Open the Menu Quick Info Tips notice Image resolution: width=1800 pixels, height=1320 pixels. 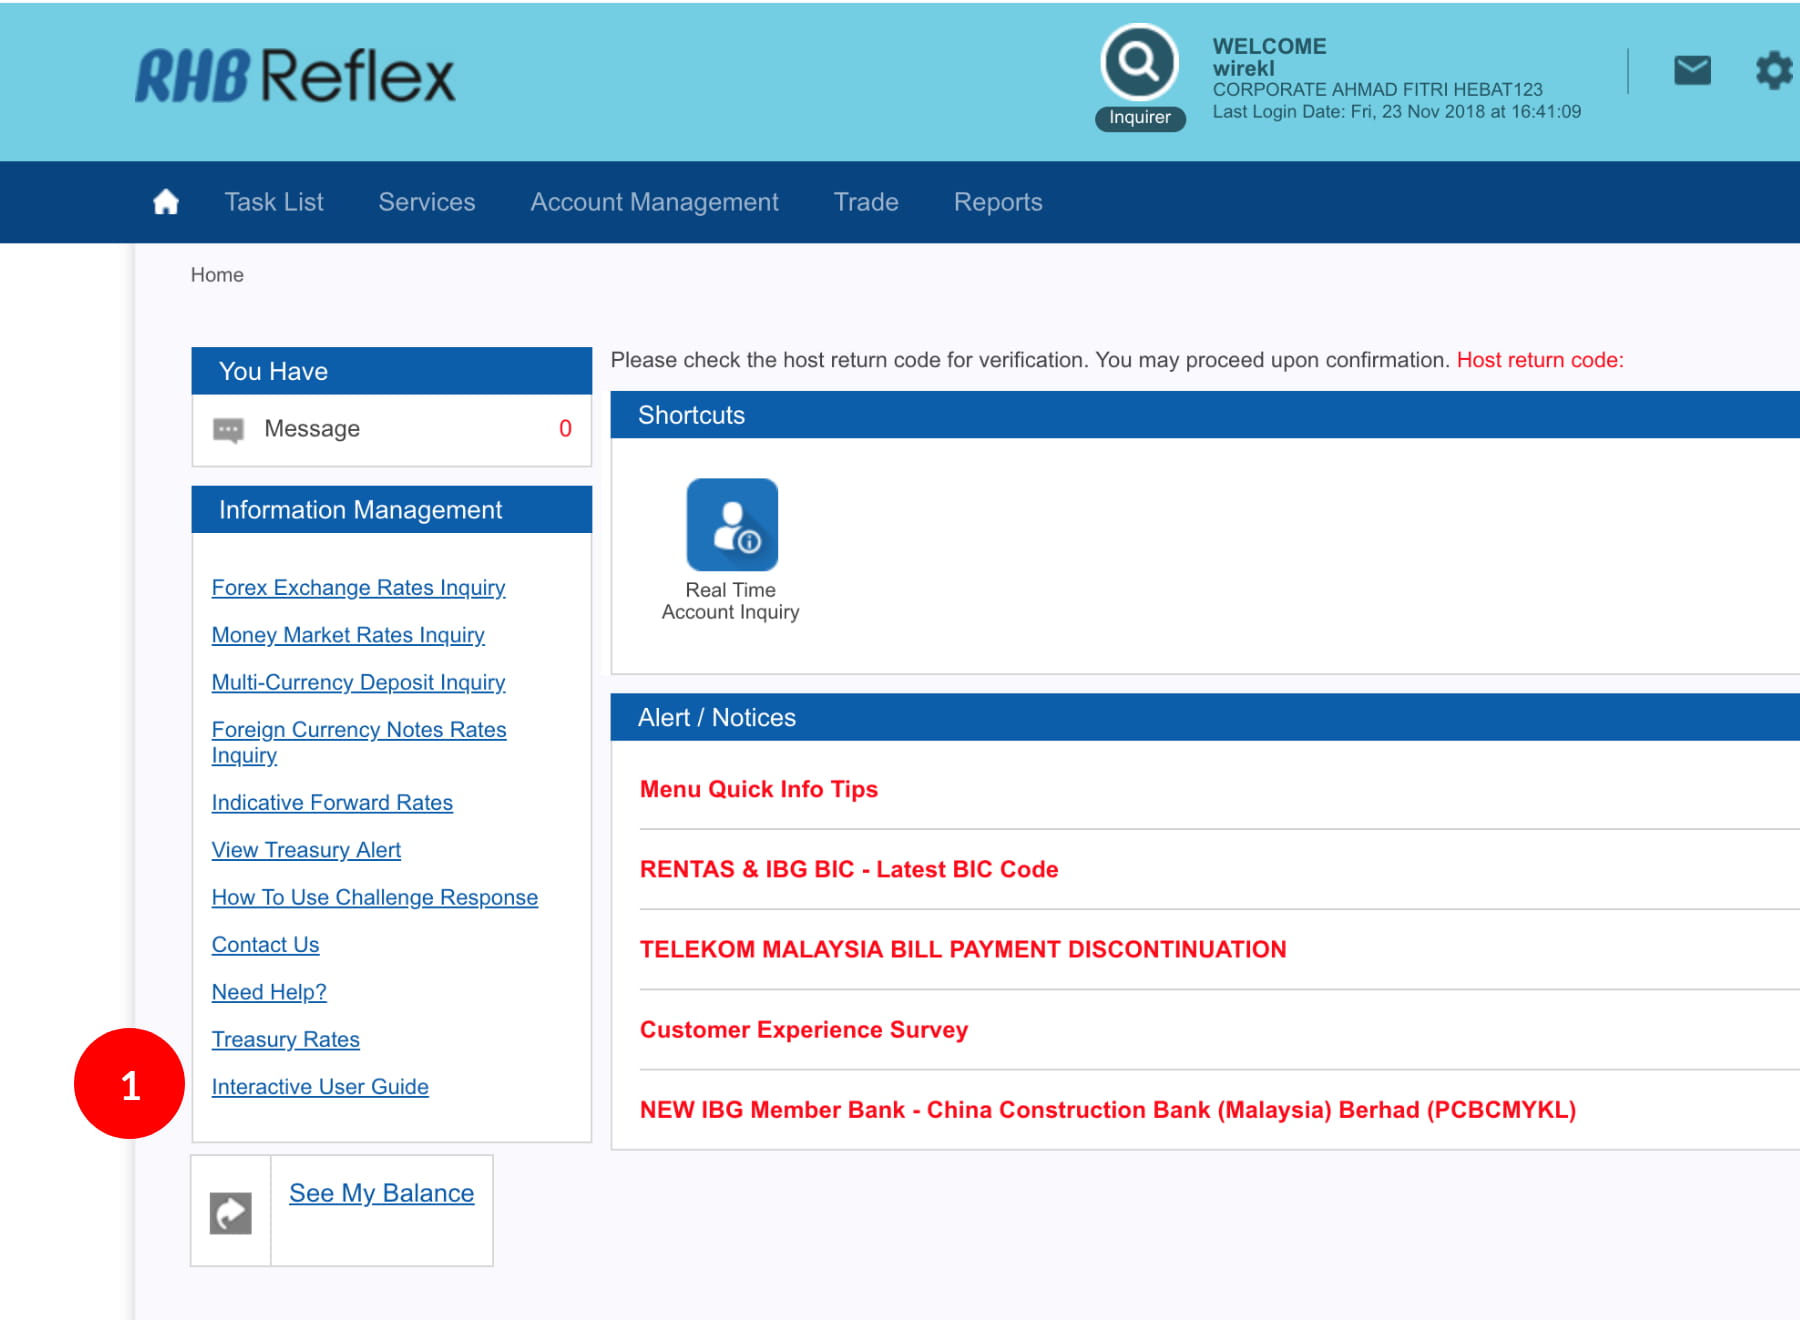tap(758, 789)
